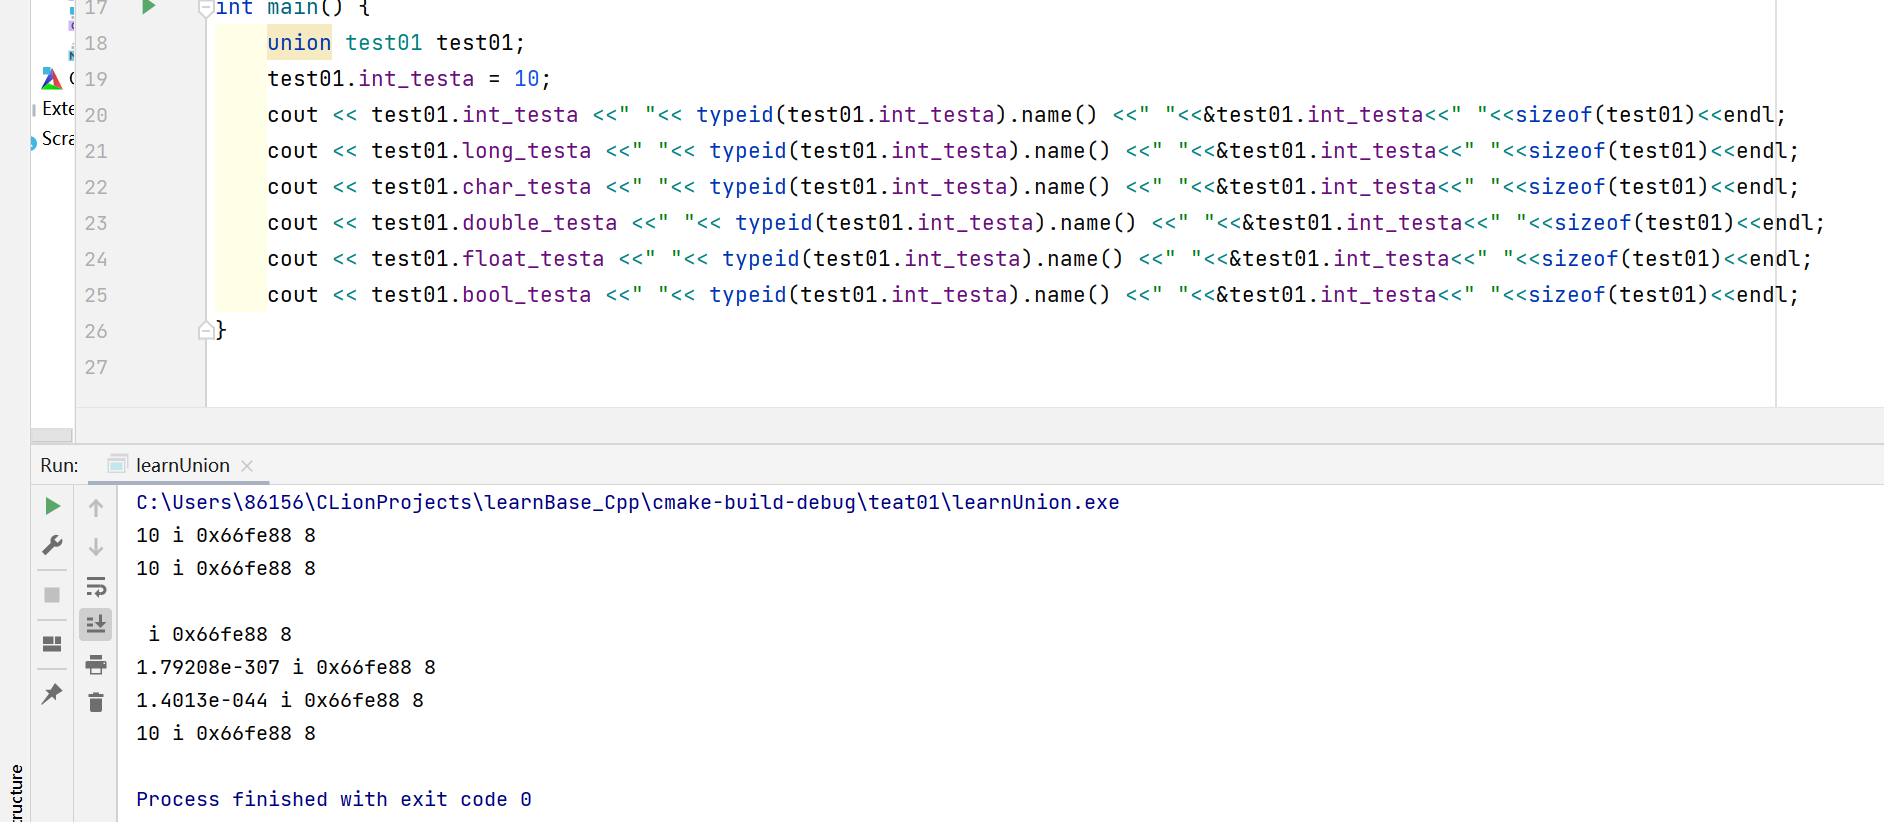Viewport: 1884px width, 822px height.
Task: Run main from the gutter arrow
Action: 149,7
